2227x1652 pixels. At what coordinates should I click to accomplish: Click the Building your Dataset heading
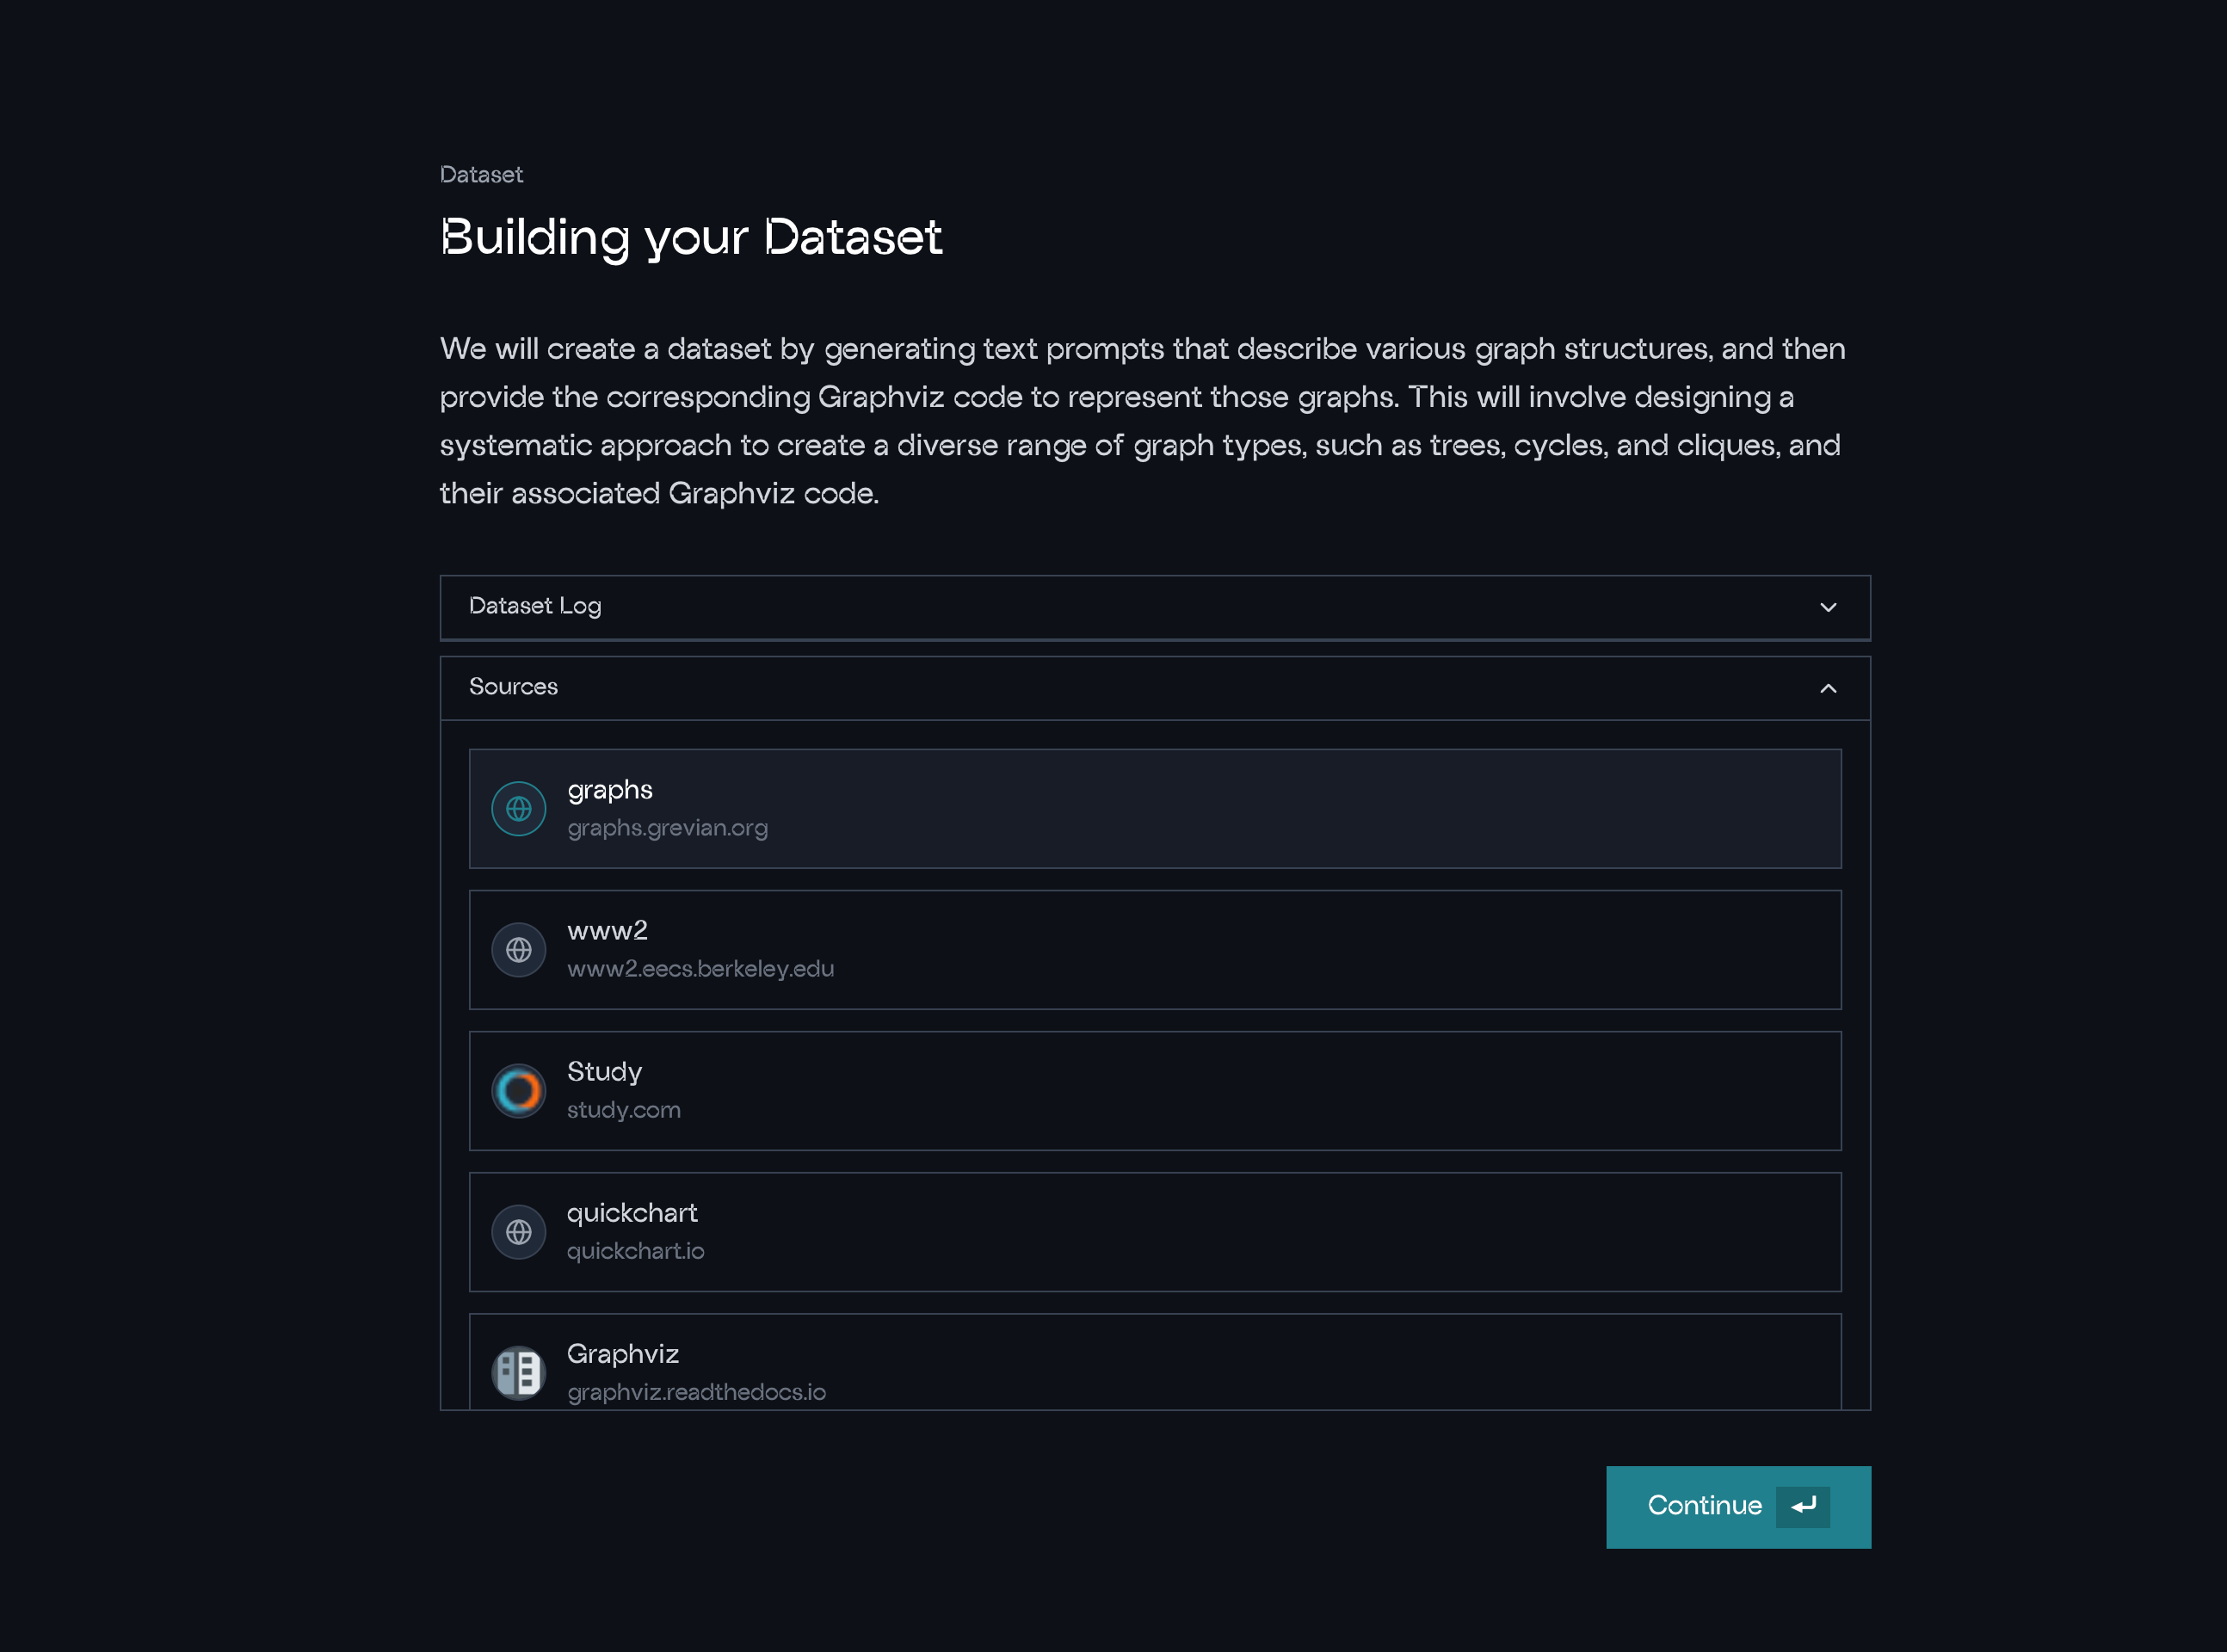690,238
